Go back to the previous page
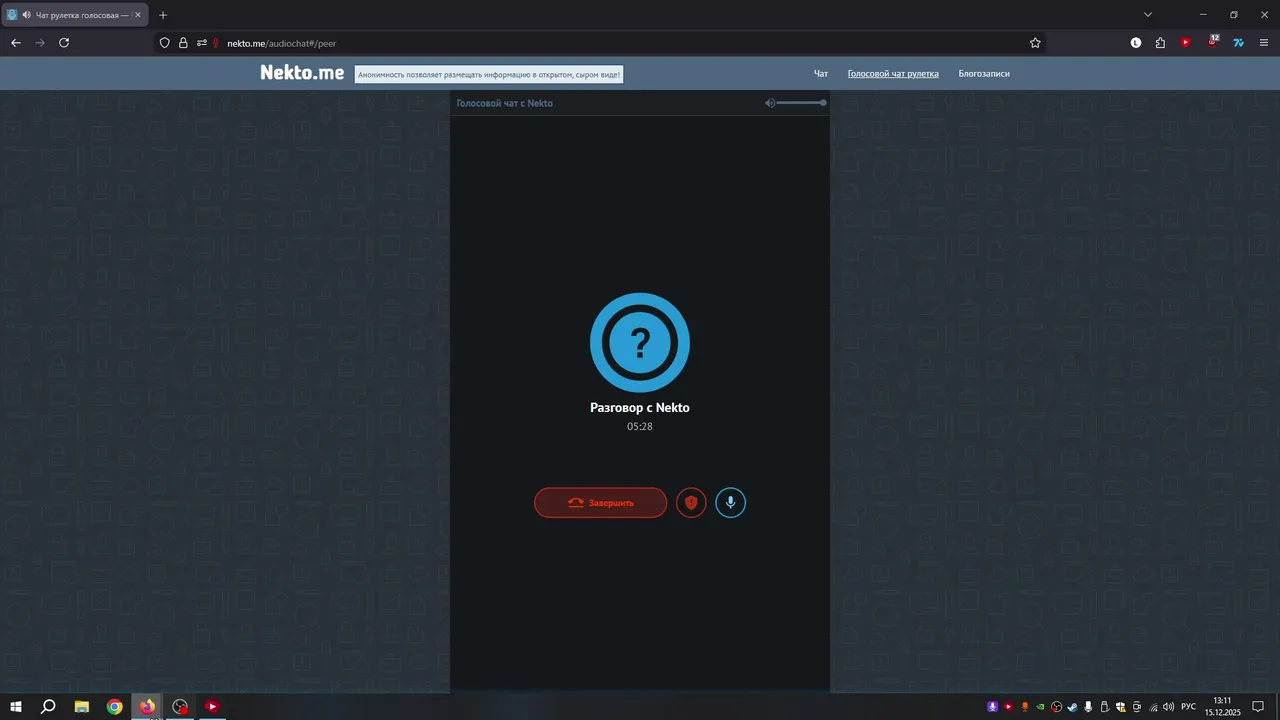Image resolution: width=1280 pixels, height=720 pixels. (16, 43)
